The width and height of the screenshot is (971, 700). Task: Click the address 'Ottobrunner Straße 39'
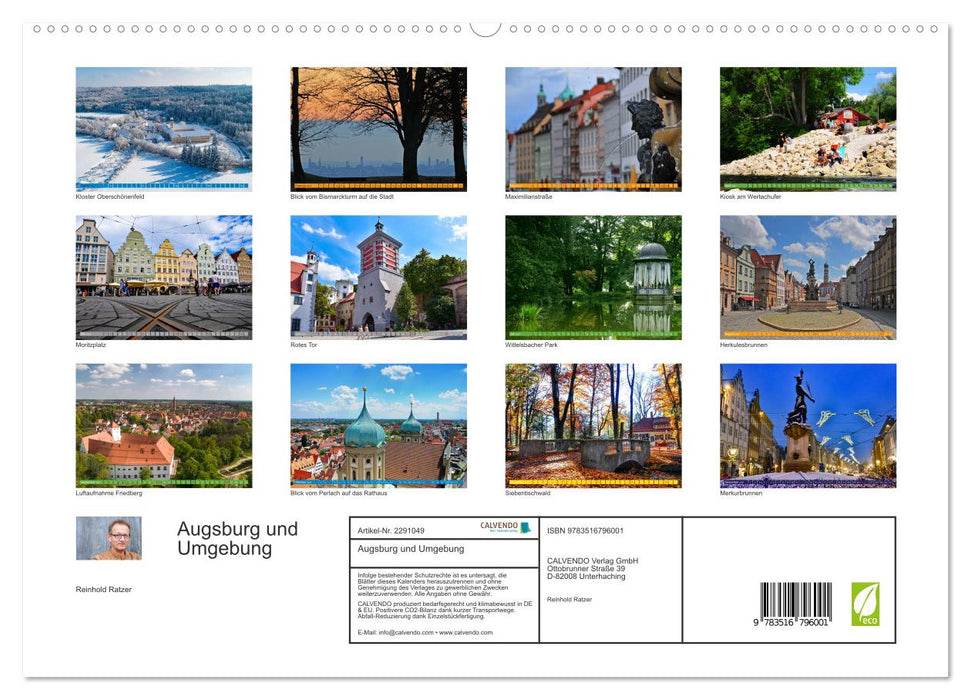586,568
